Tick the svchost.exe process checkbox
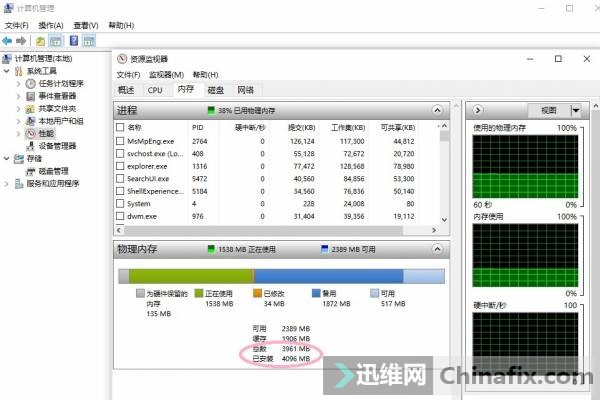The width and height of the screenshot is (600, 400). tap(120, 153)
